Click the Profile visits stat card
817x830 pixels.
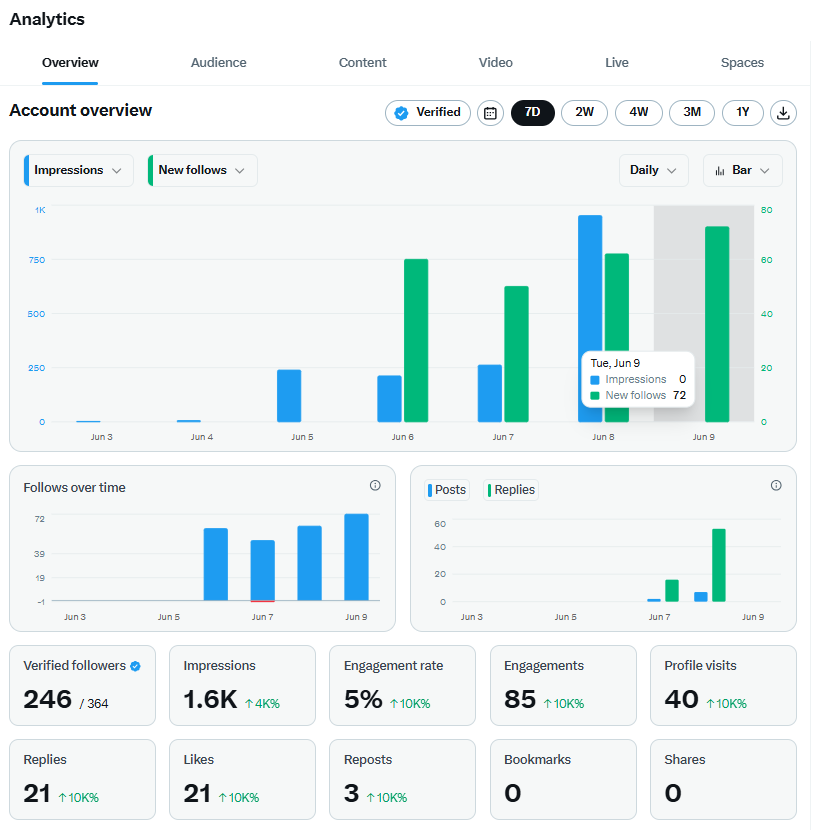(x=723, y=685)
